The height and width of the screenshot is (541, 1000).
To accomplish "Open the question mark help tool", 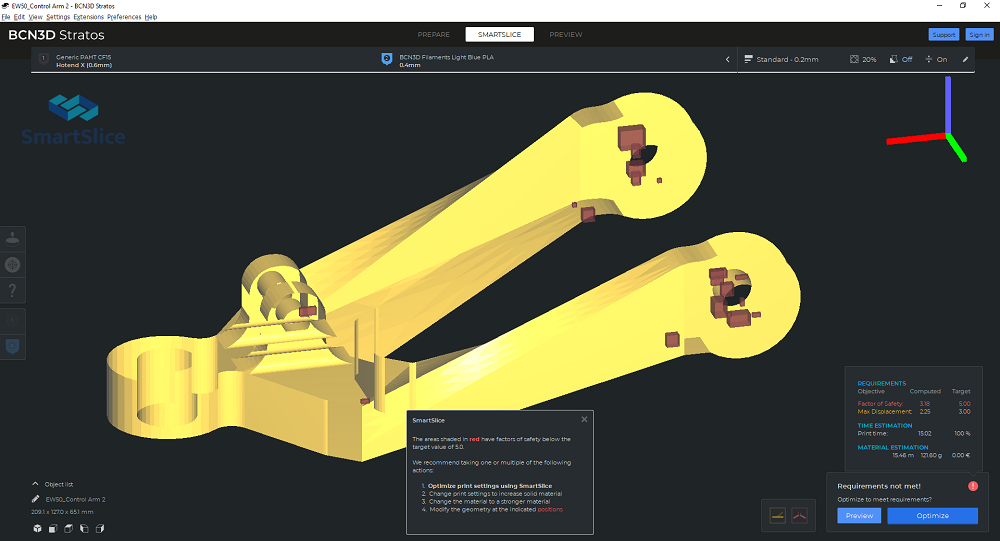I will click(x=12, y=290).
